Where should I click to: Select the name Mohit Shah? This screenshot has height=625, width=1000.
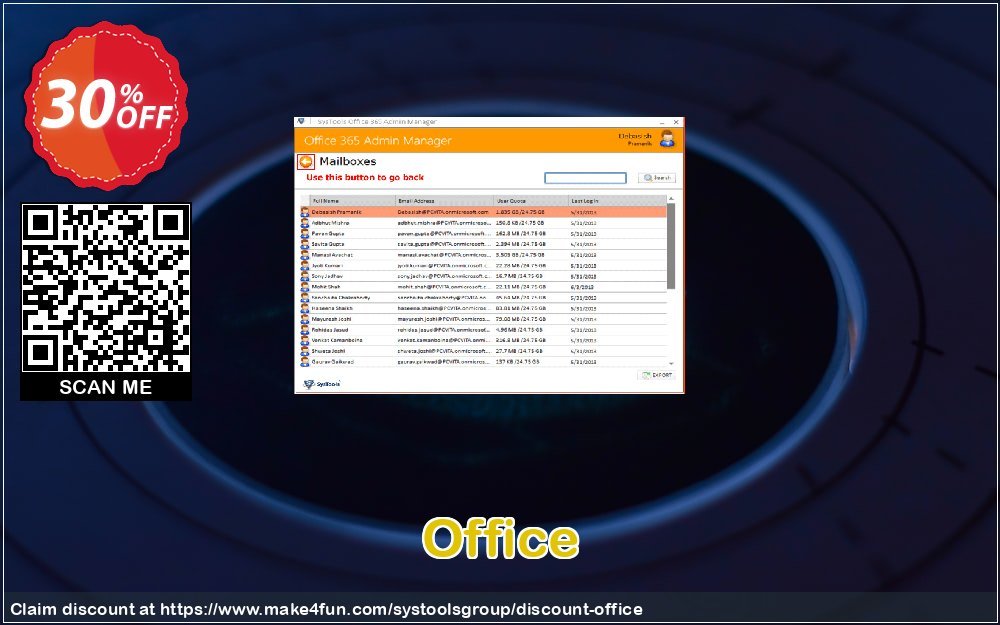click(x=326, y=287)
